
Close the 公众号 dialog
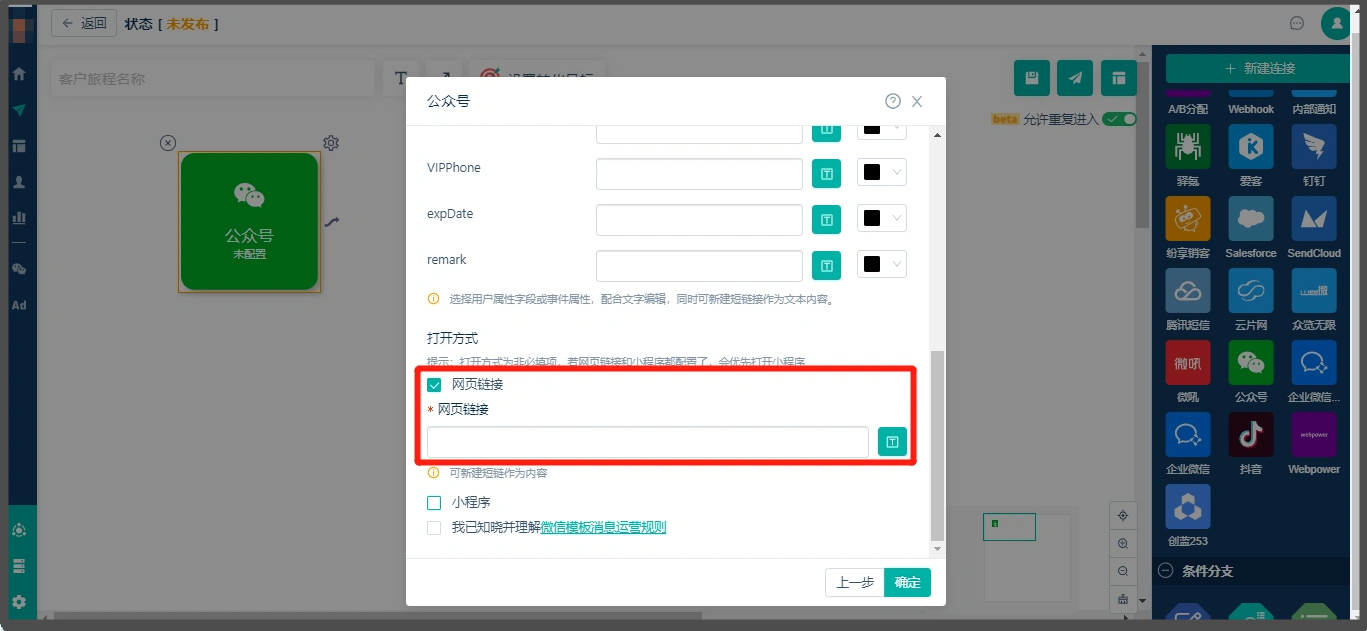[917, 102]
